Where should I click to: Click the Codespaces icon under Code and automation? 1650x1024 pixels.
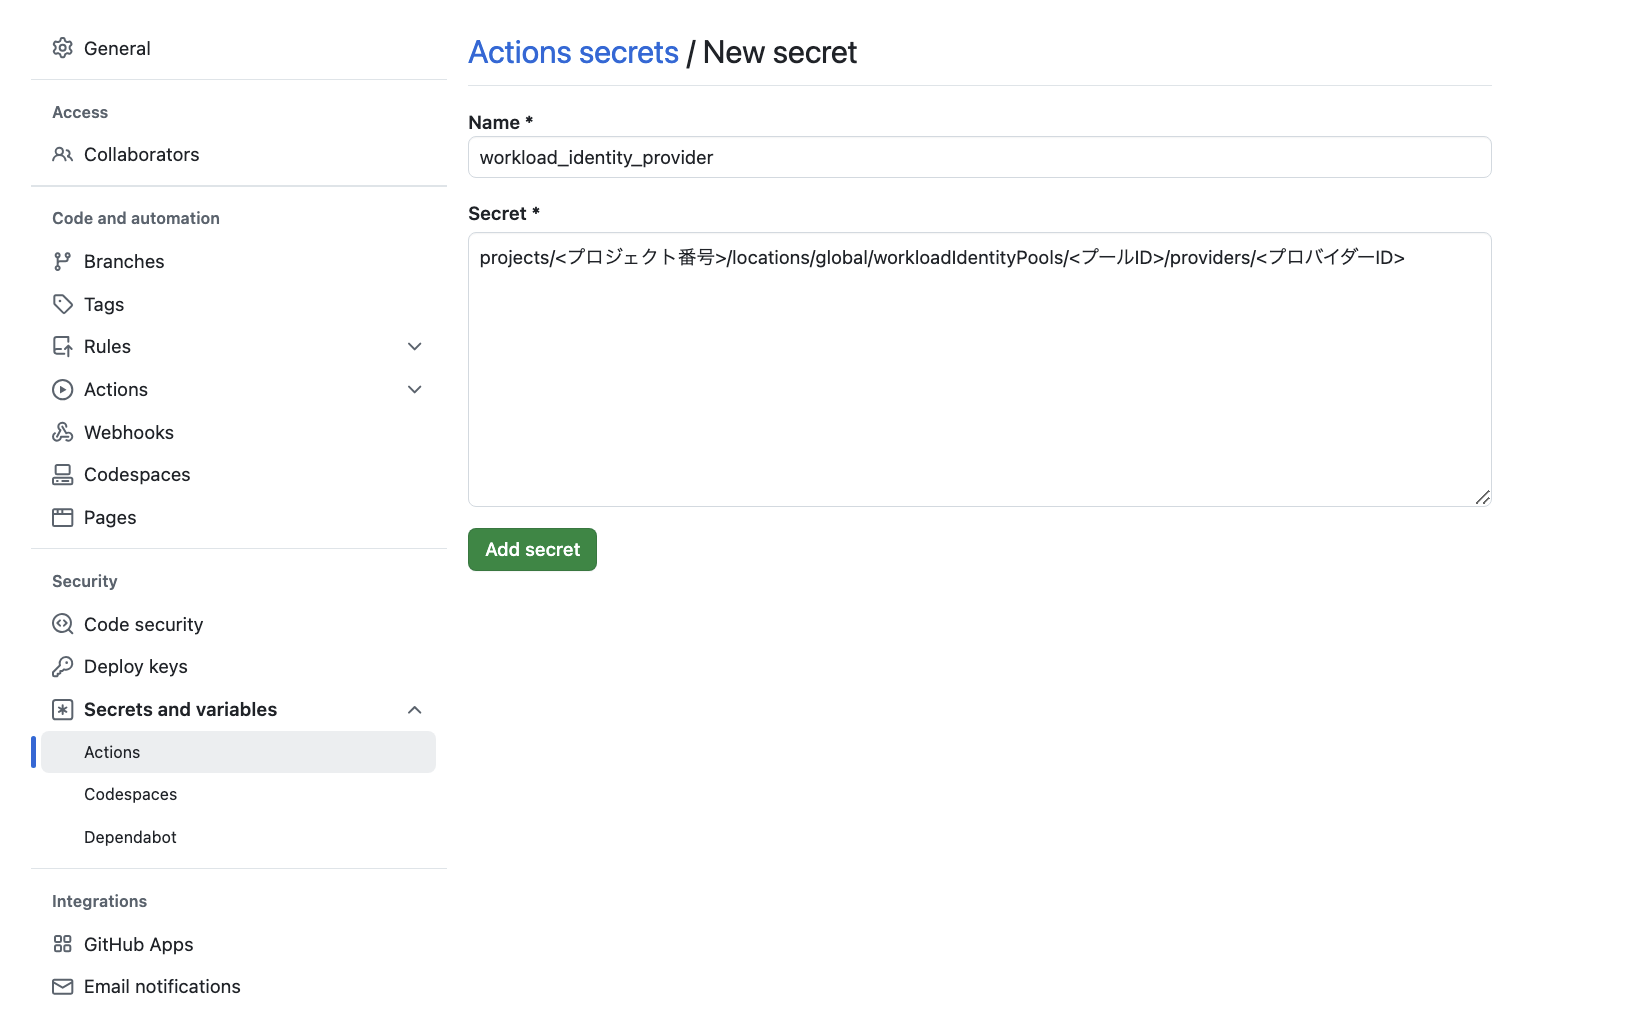tap(63, 474)
